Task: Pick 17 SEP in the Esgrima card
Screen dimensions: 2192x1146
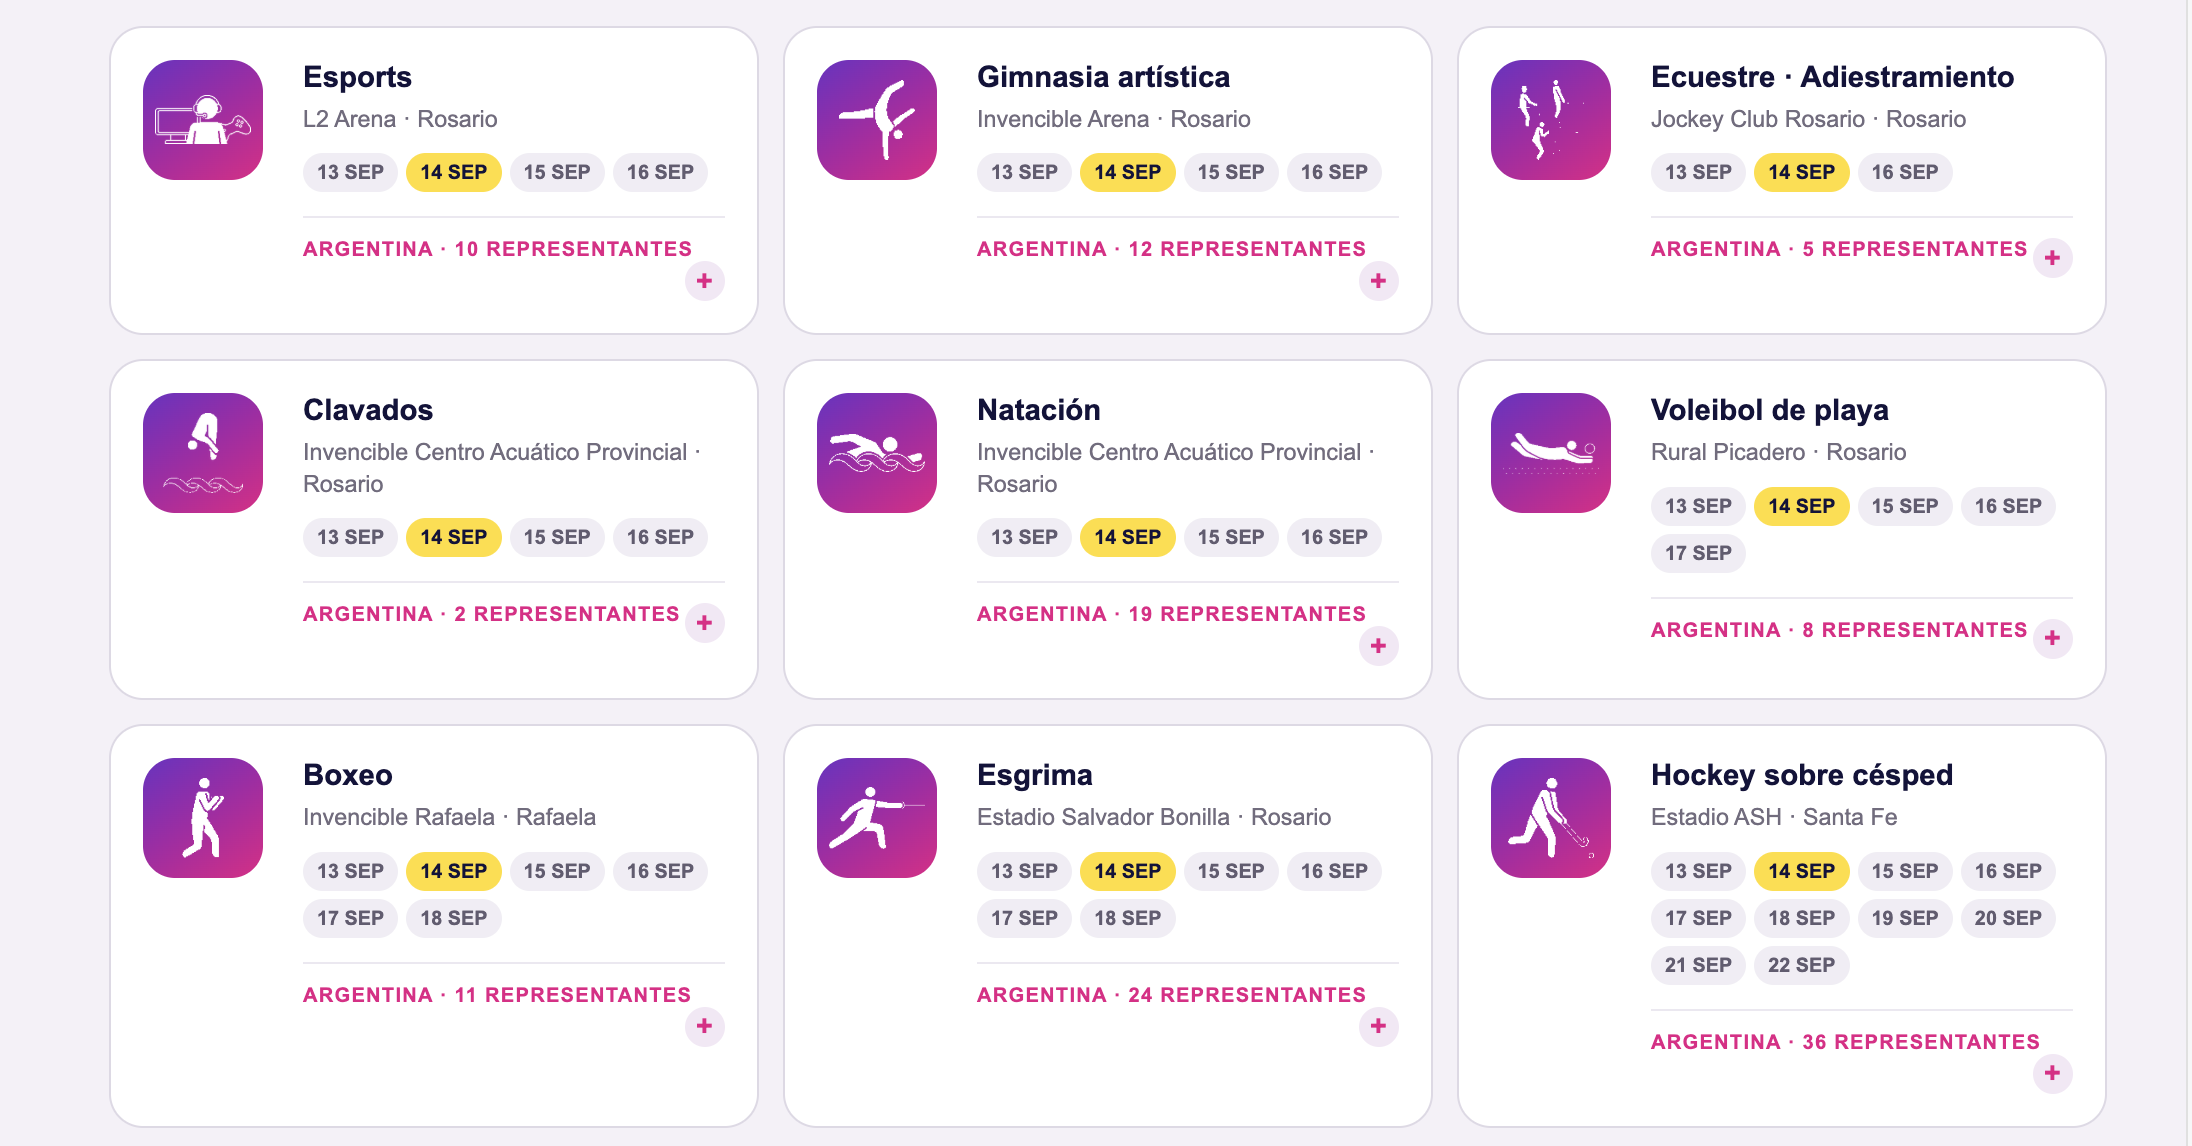Action: click(x=1024, y=918)
